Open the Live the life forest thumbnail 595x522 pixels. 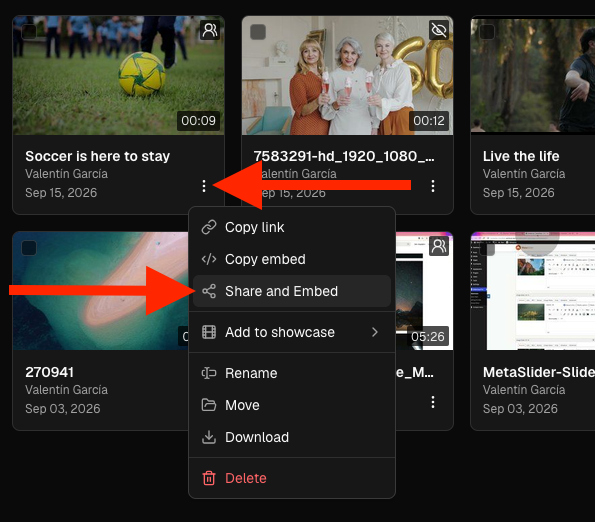(533, 75)
